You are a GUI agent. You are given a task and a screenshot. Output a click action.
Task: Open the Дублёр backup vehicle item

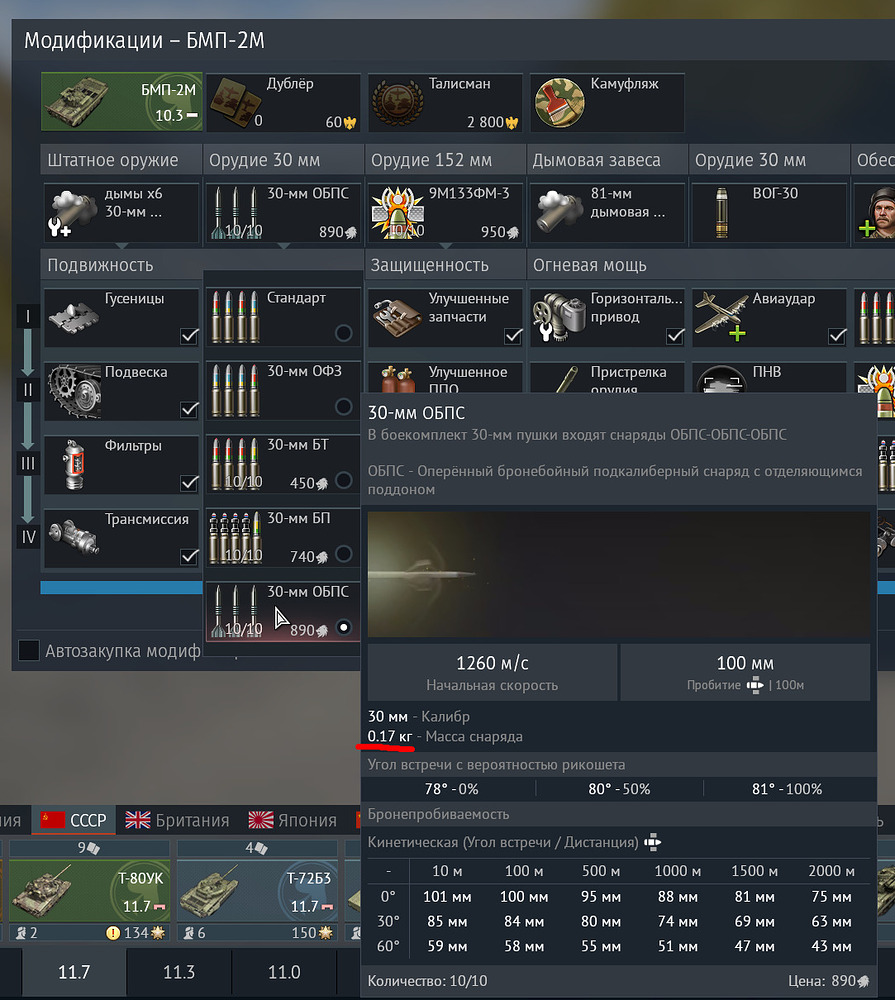click(x=283, y=102)
